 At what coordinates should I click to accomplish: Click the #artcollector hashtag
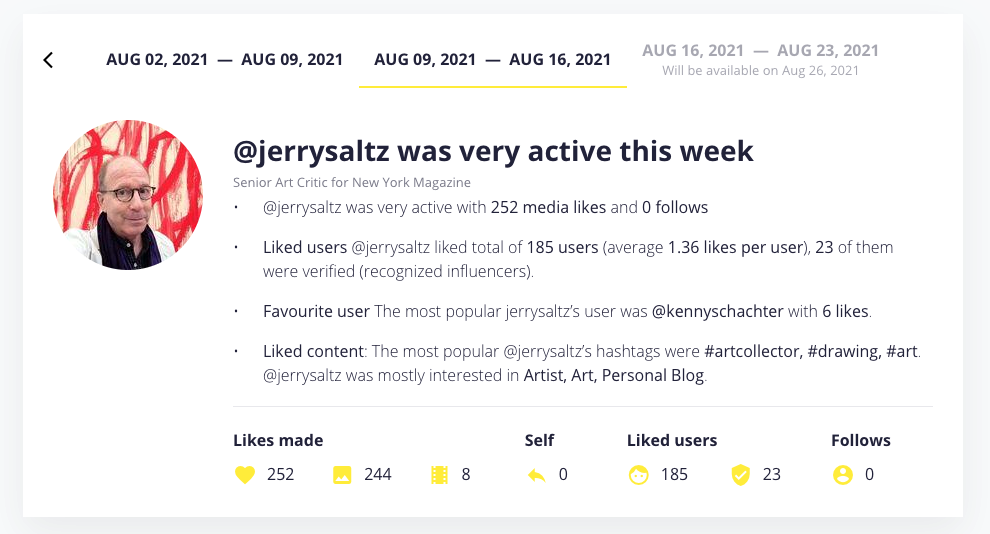(753, 351)
